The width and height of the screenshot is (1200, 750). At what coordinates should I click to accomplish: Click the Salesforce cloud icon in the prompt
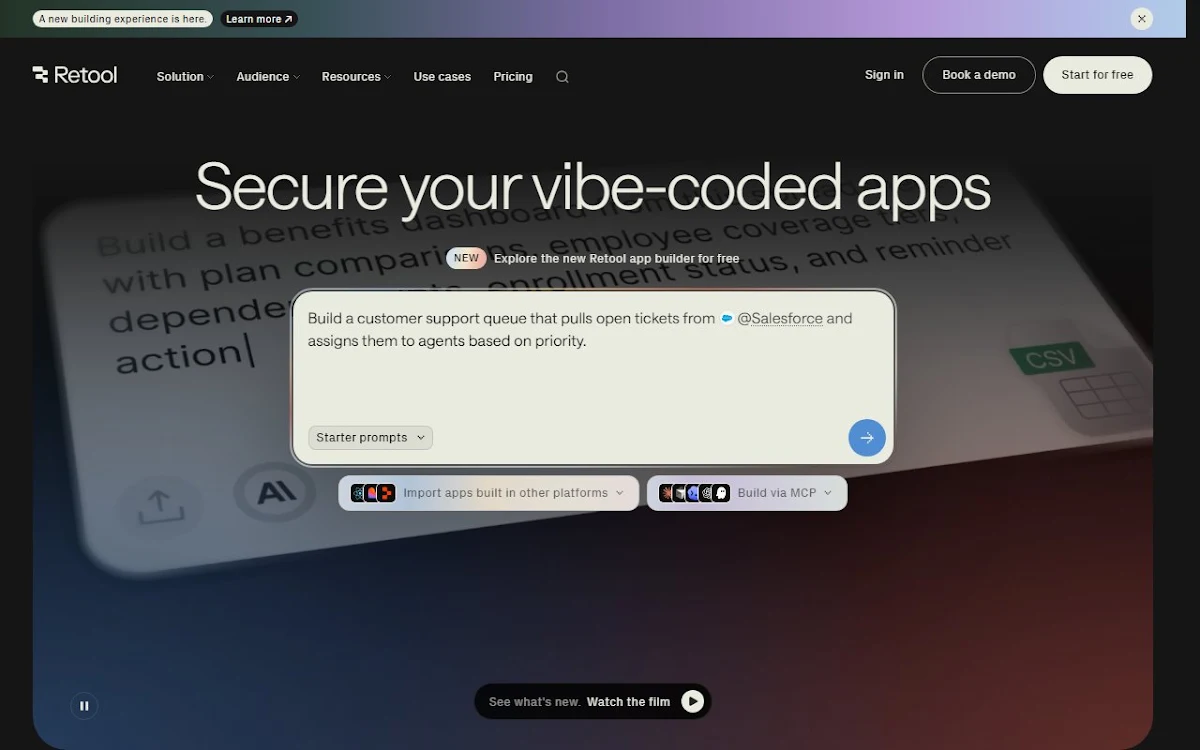727,319
